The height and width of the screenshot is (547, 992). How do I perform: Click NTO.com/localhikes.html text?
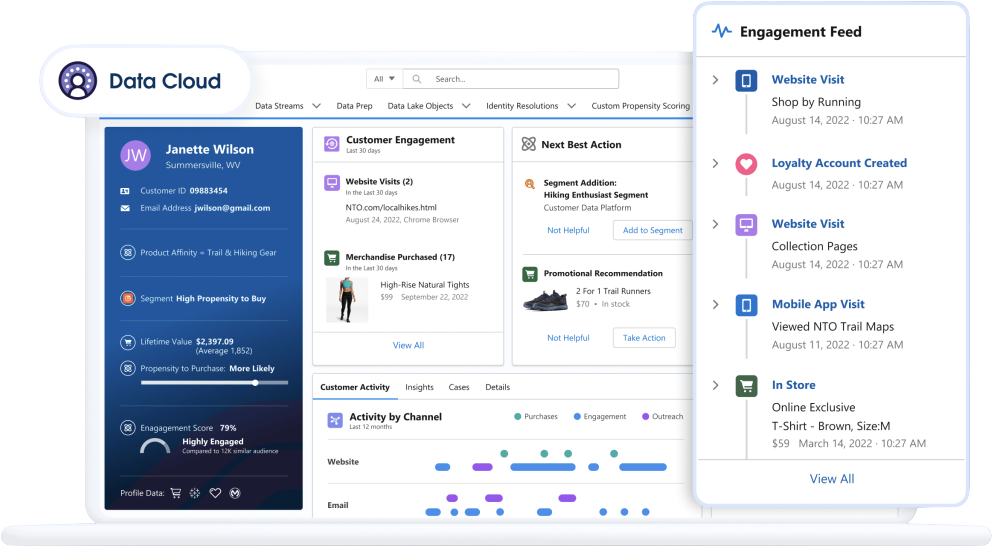click(391, 207)
